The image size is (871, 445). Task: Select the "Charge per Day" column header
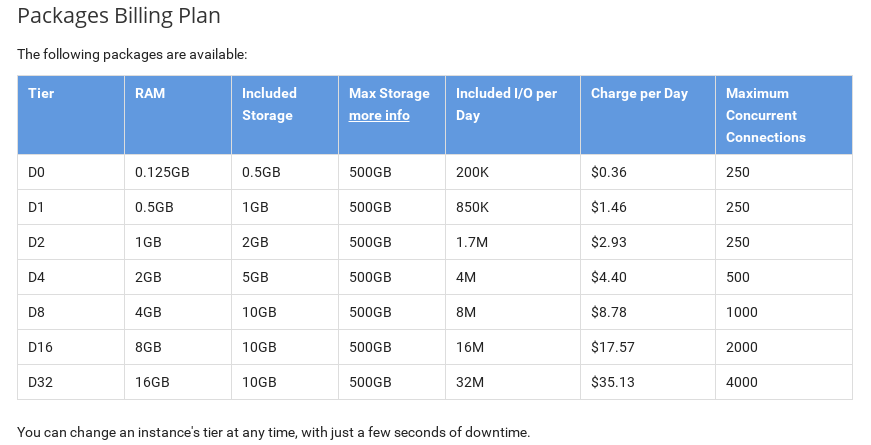click(639, 93)
